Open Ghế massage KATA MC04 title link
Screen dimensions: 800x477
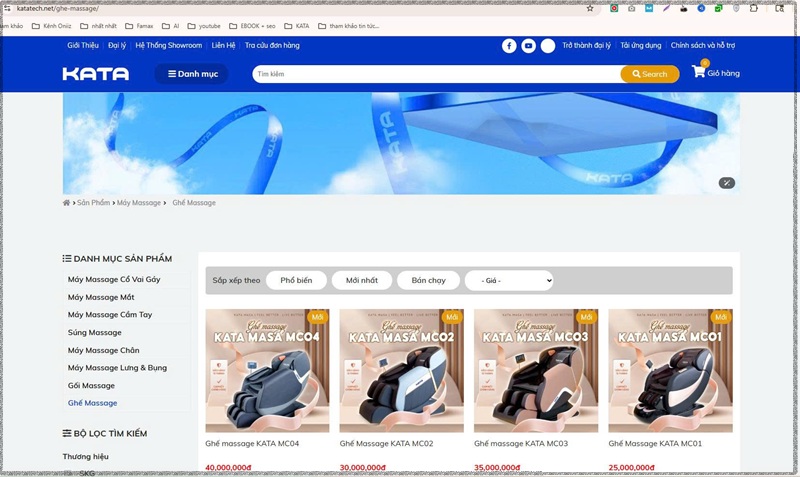coord(252,444)
